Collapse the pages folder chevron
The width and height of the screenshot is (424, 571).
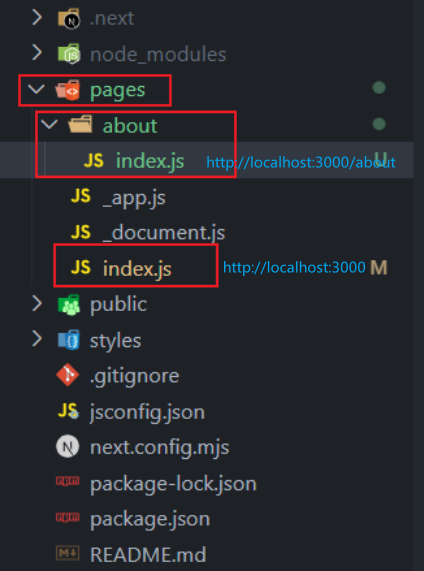pos(36,89)
